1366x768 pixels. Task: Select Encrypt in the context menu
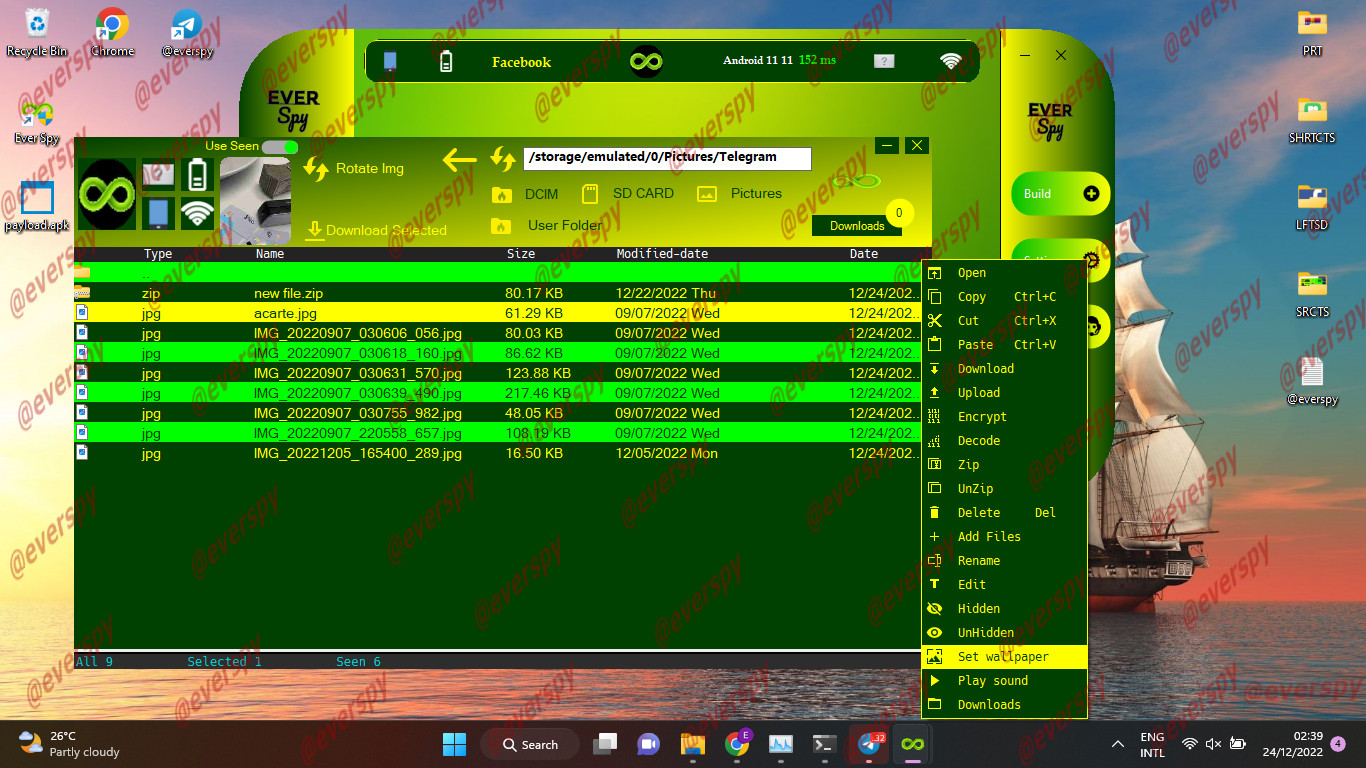point(1004,417)
